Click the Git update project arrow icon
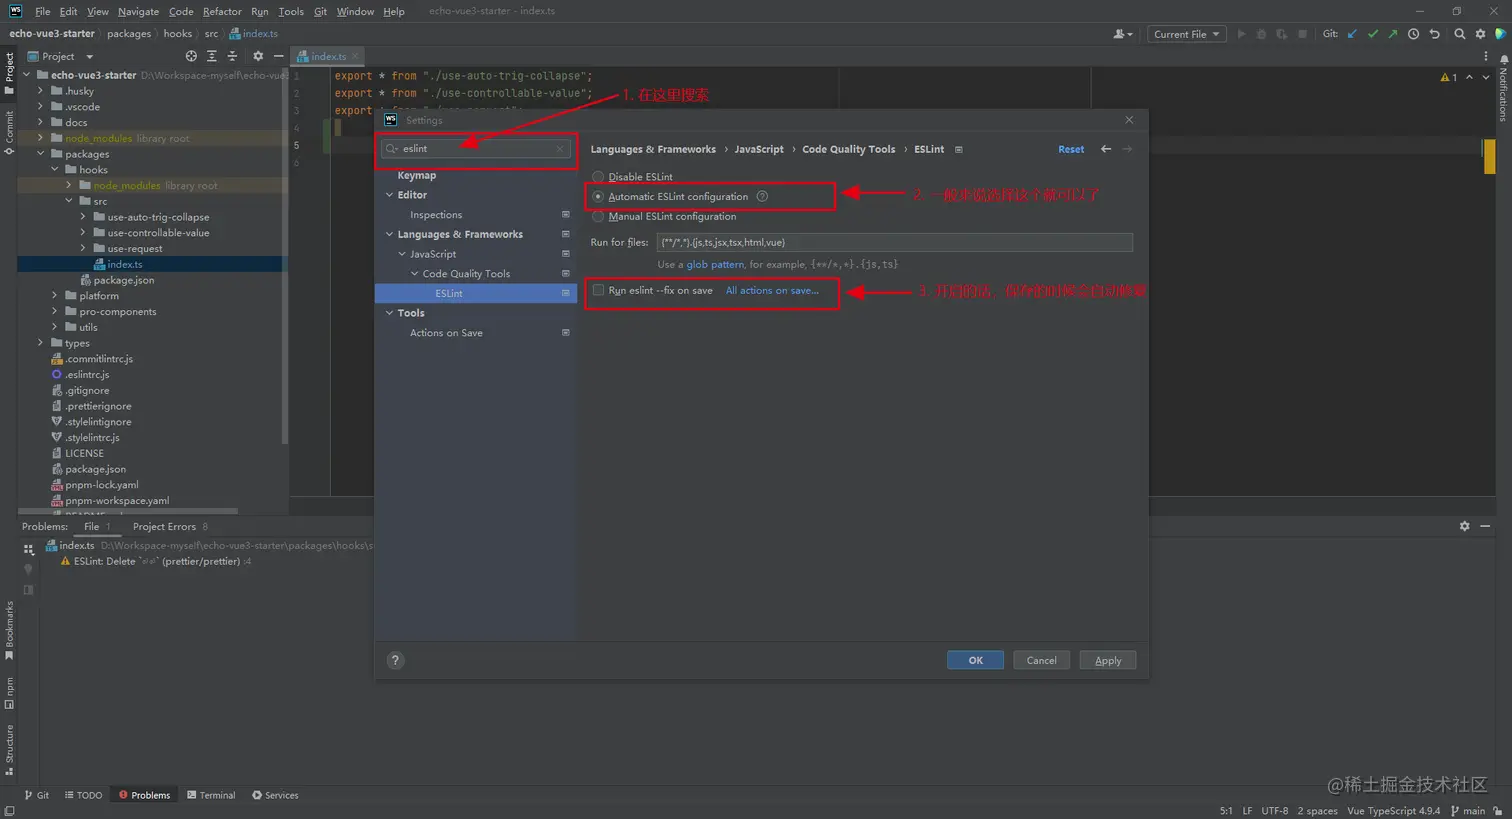Screen dimensions: 1512x819 point(1352,34)
